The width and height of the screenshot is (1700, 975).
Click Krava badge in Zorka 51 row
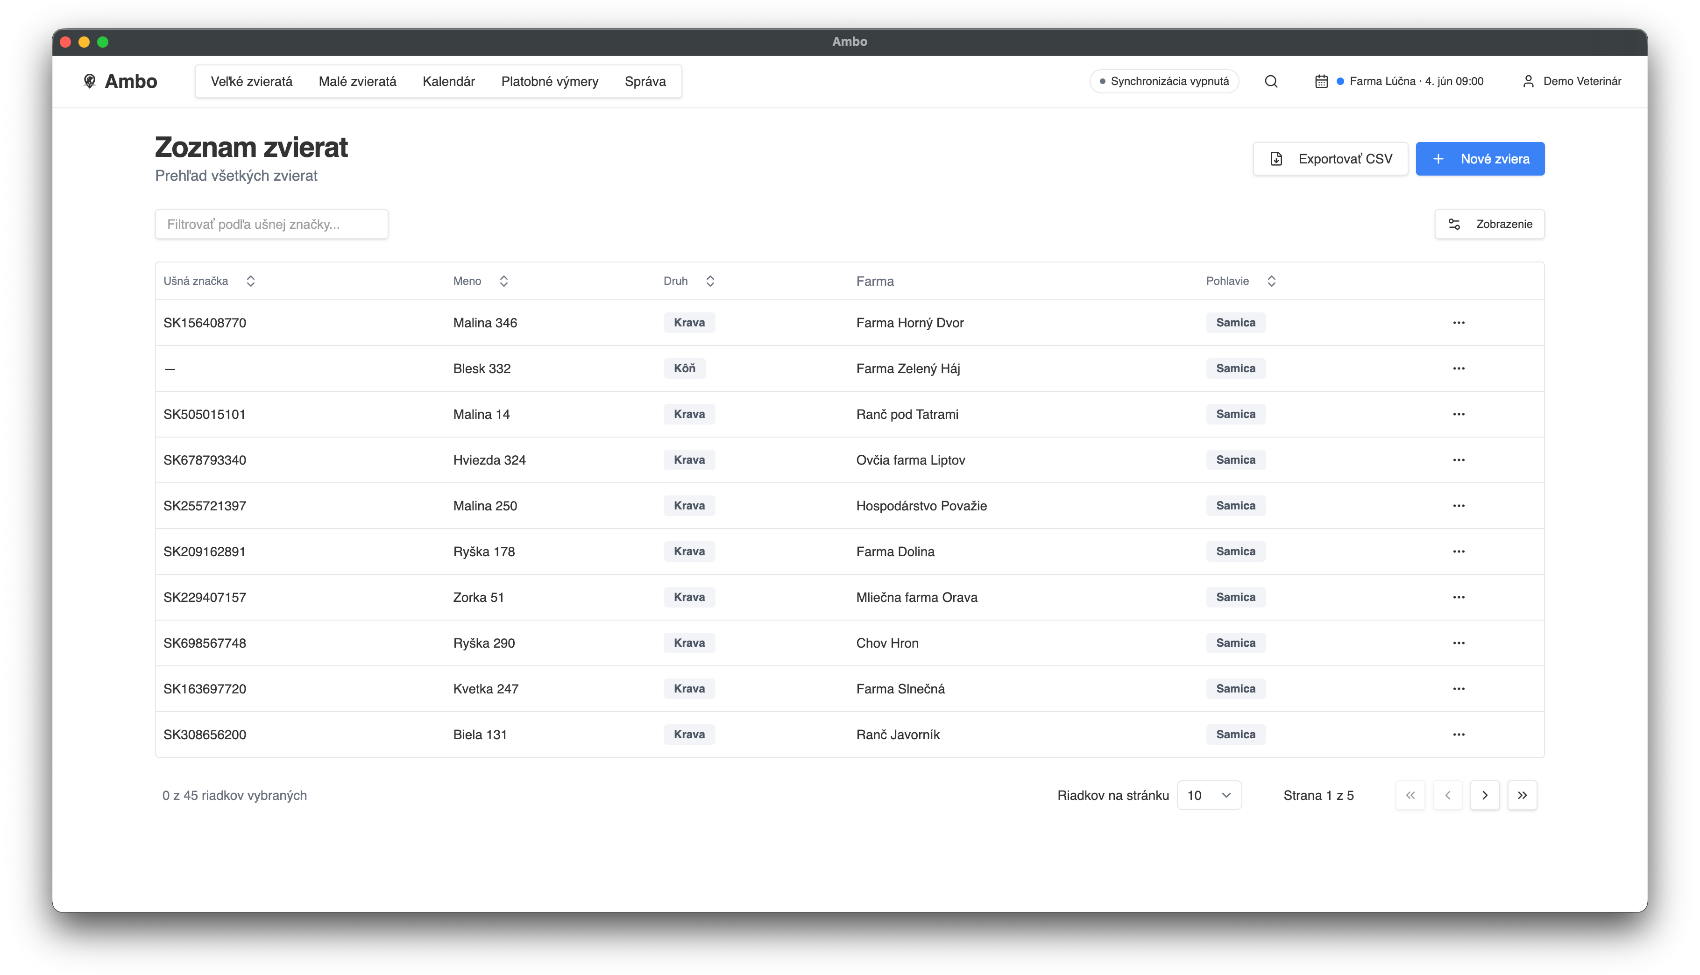click(x=689, y=597)
